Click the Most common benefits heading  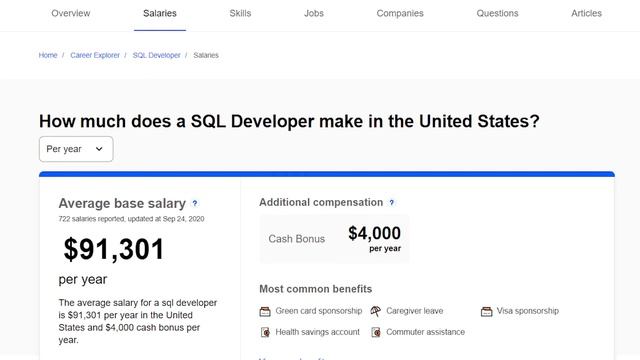(316, 289)
